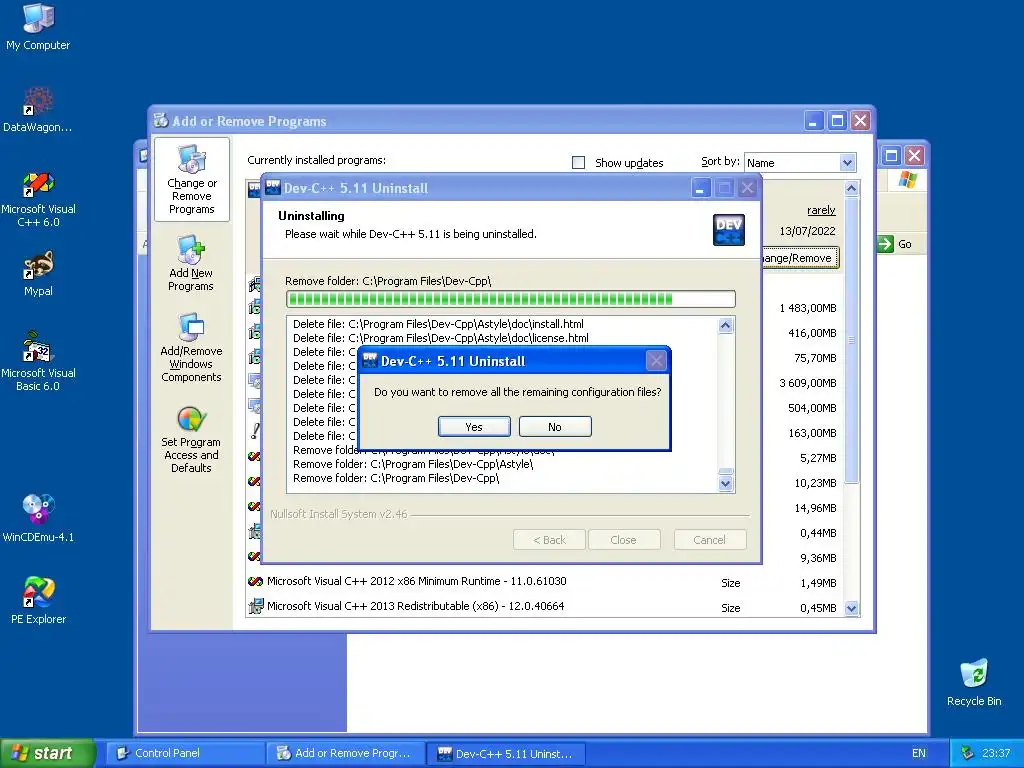This screenshot has width=1024, height=768.
Task: Launch Microsoft Visual C++ 6.0 shortcut
Action: (38, 199)
